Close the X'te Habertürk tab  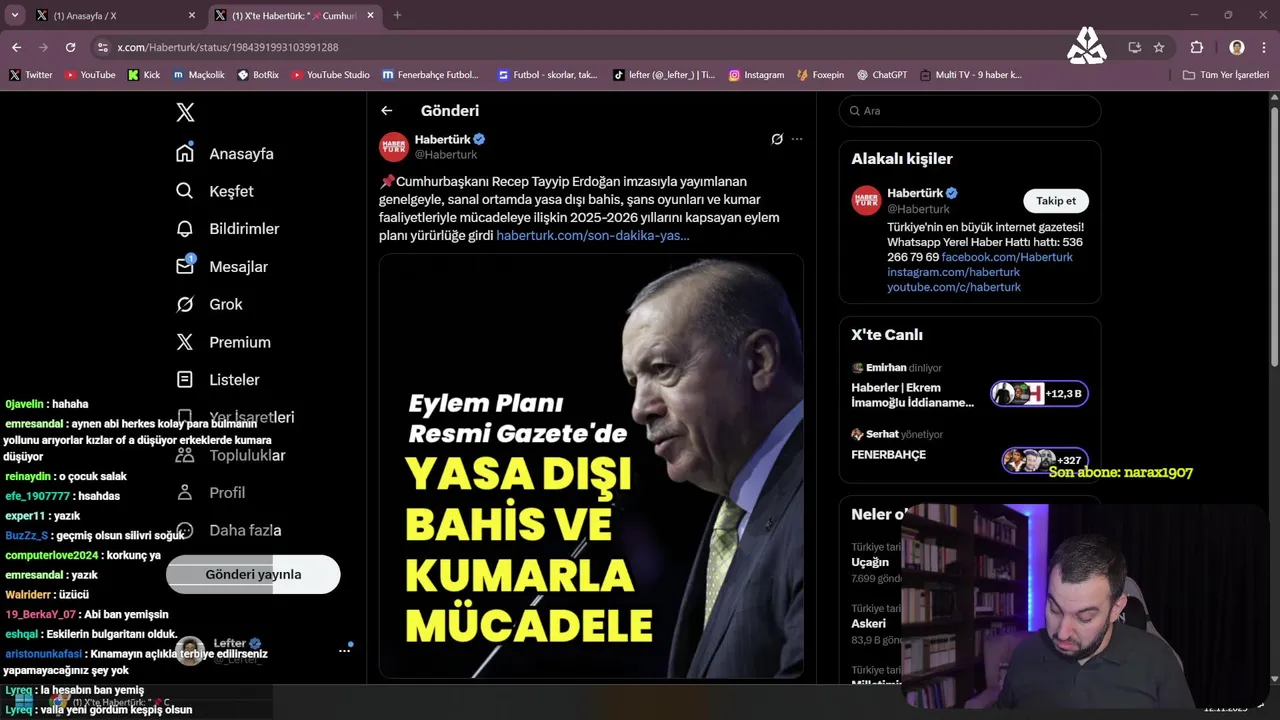point(370,15)
